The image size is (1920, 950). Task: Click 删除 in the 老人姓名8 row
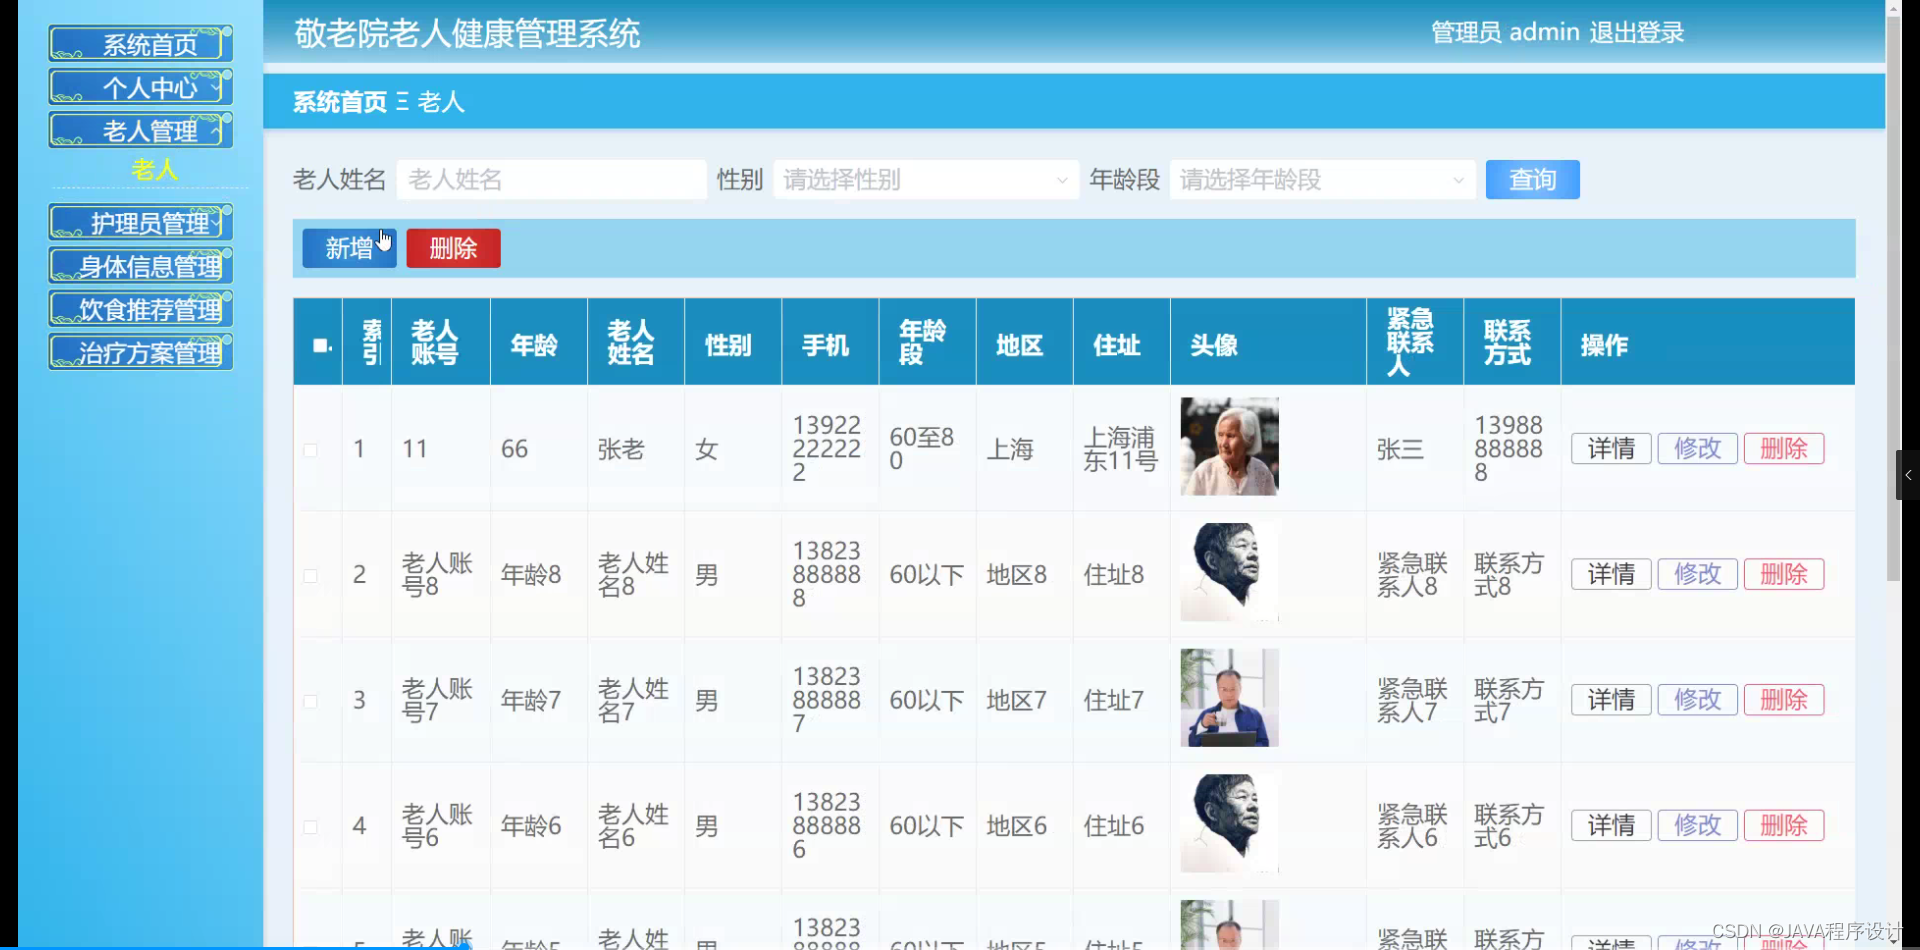1784,574
